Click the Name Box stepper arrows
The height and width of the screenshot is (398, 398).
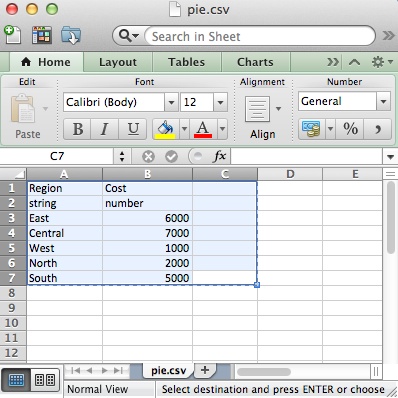pos(122,156)
